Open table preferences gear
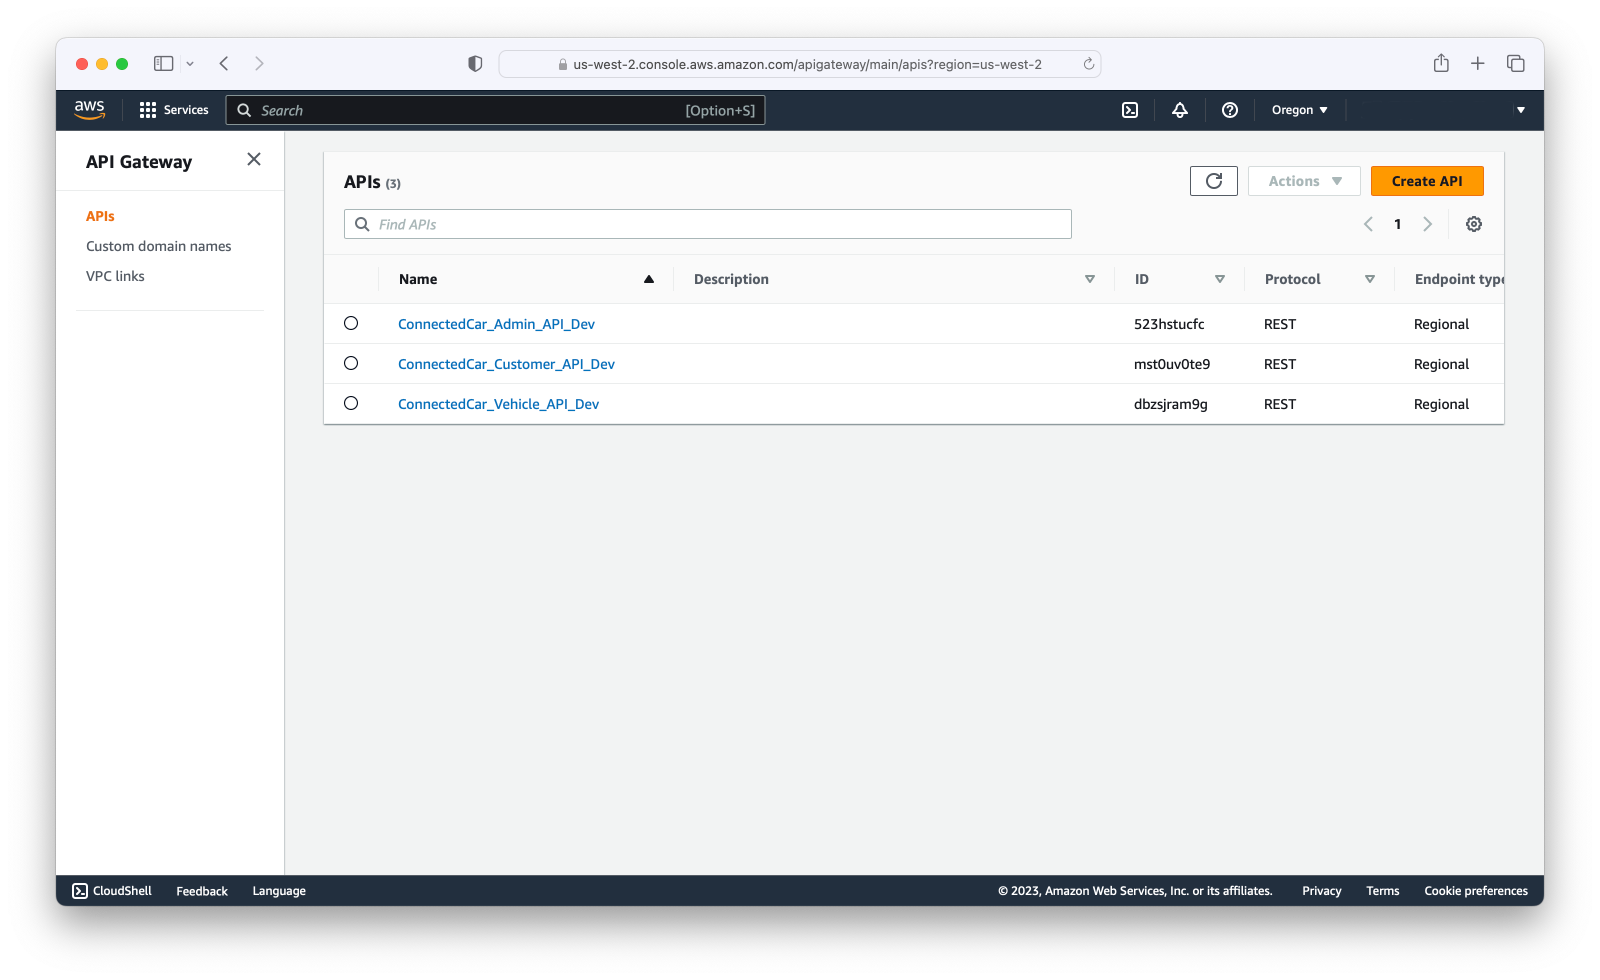The image size is (1600, 980). click(x=1474, y=224)
